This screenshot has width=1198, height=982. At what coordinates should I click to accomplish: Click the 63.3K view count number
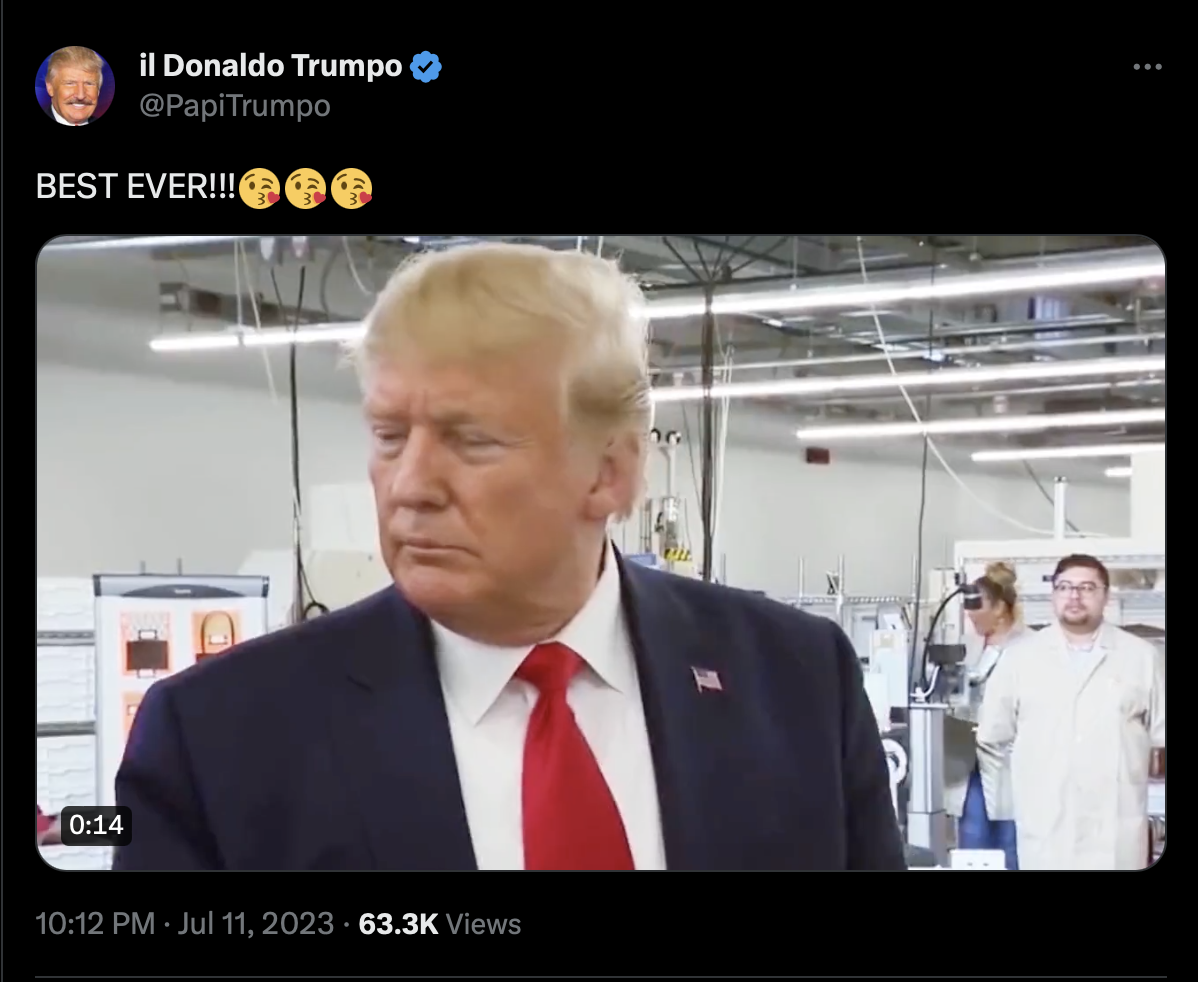[398, 923]
